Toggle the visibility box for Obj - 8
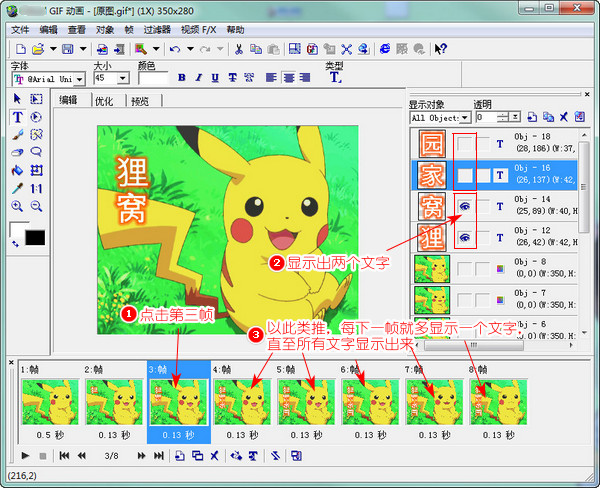Screen dimensions: 600x488 pos(465,269)
